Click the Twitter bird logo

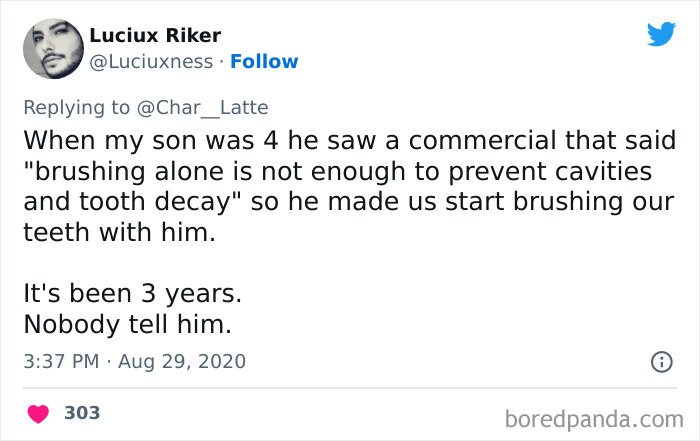(661, 35)
